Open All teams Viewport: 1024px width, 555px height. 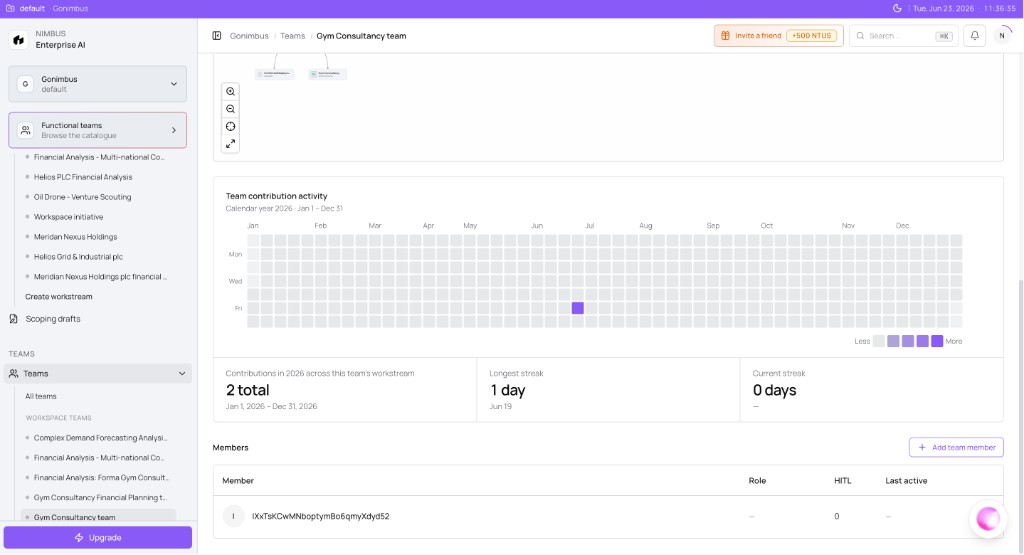(x=40, y=396)
